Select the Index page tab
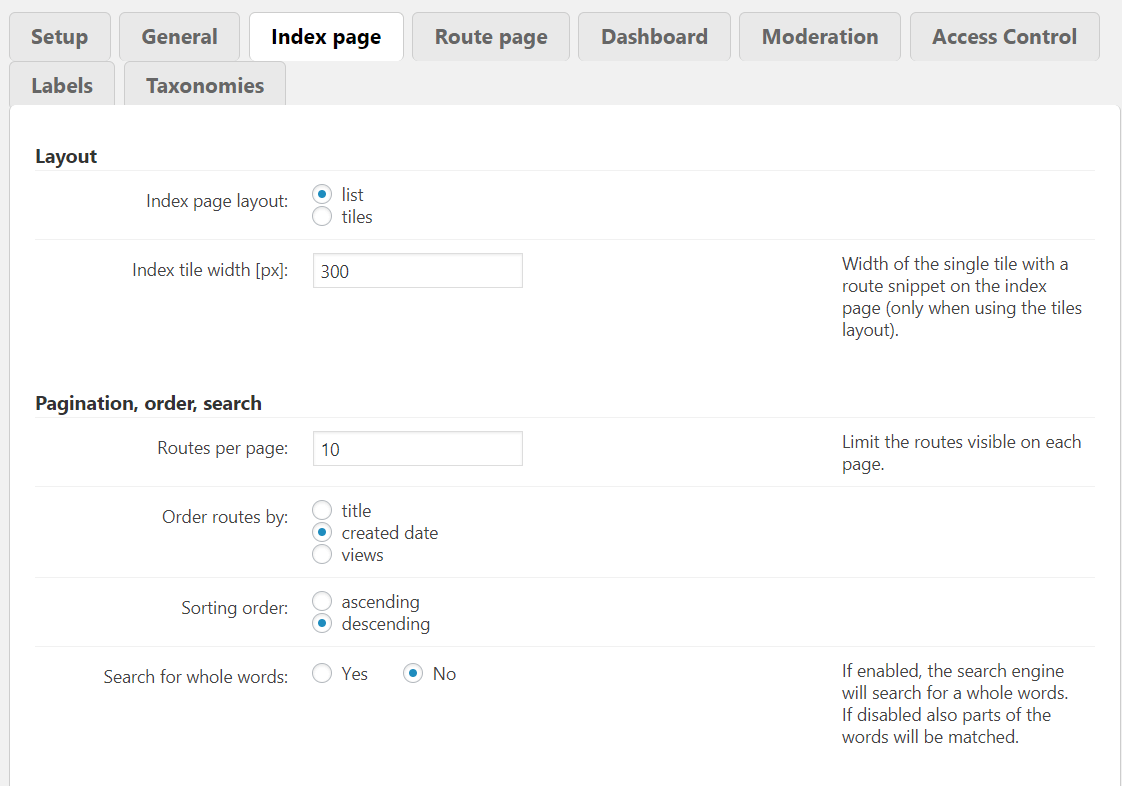 (x=326, y=37)
